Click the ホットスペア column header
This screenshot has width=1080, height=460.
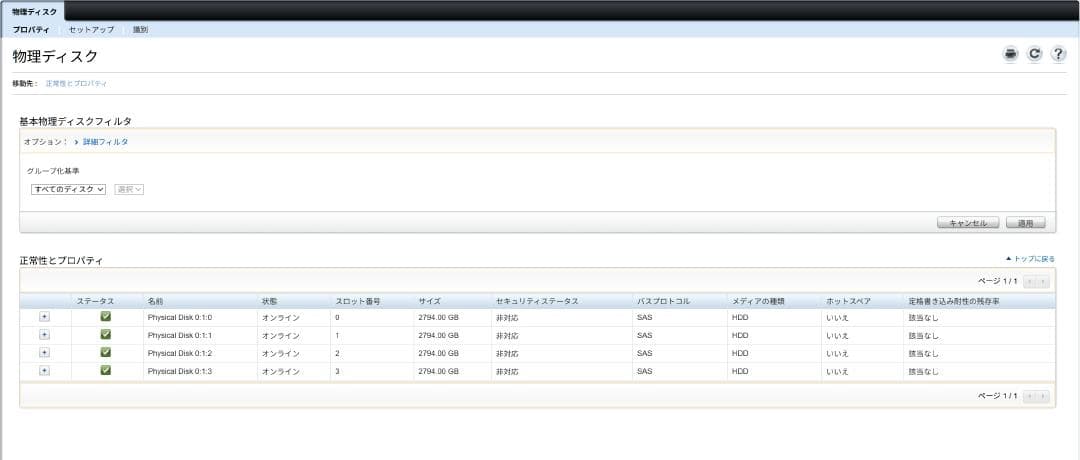[x=862, y=301]
